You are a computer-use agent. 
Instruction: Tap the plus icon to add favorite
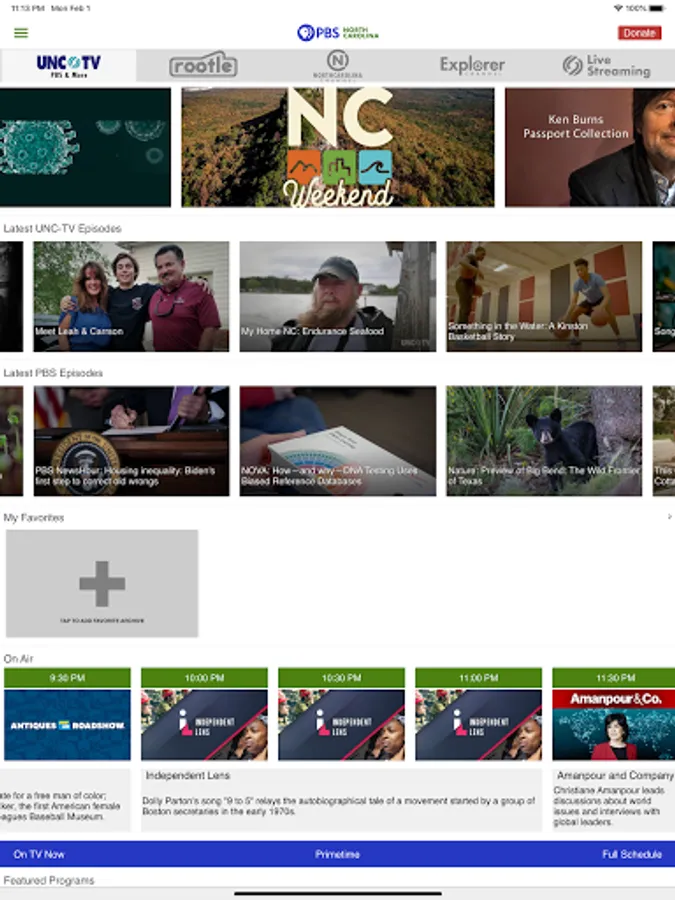coord(102,583)
